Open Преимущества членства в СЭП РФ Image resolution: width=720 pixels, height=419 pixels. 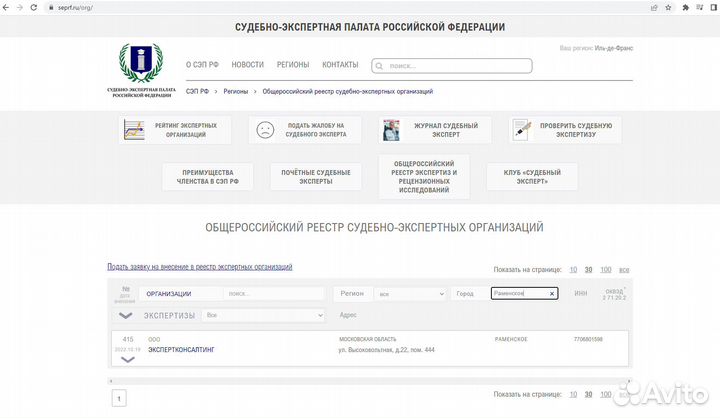coord(208,177)
